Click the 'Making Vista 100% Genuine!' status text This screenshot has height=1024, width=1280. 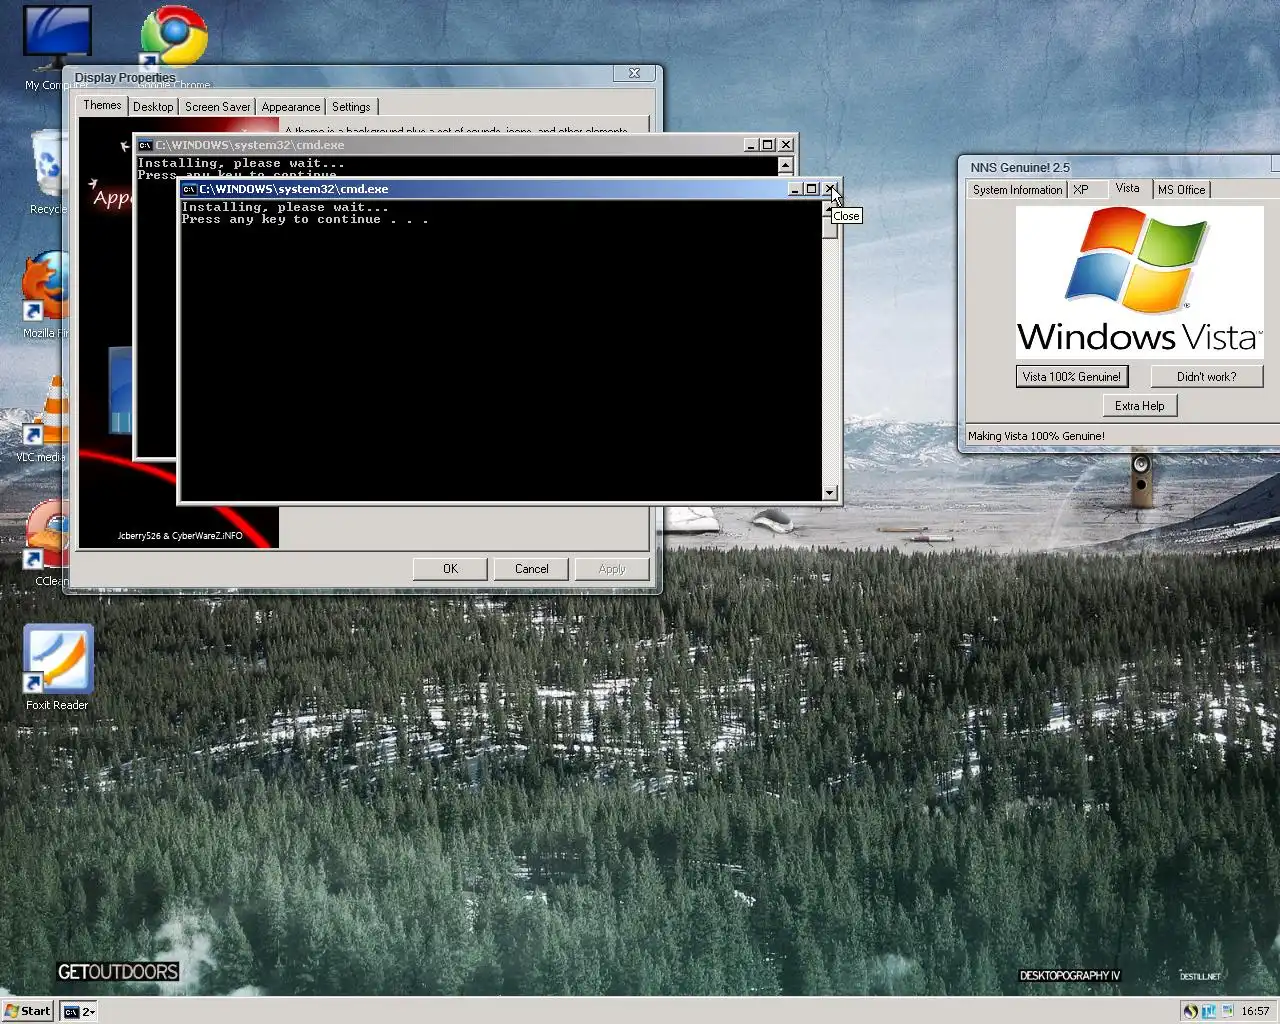[x=1036, y=436]
